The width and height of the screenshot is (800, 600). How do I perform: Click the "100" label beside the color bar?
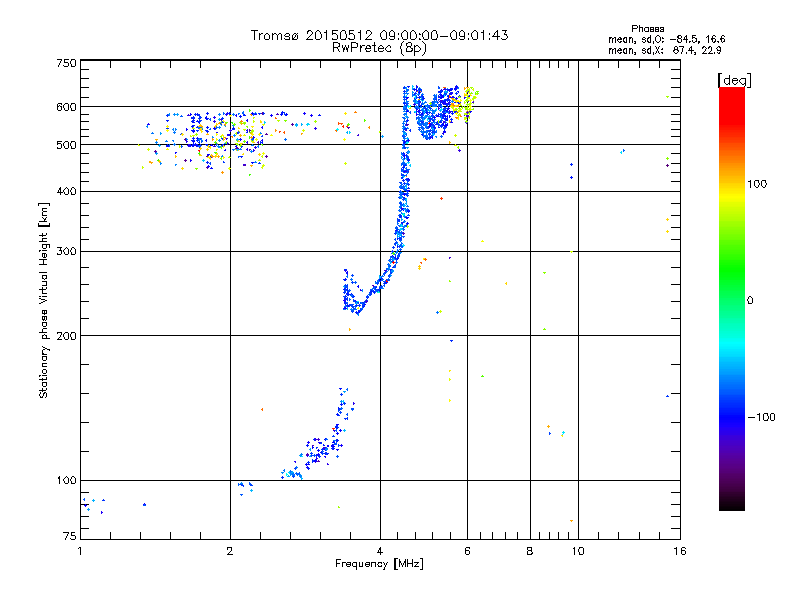(x=757, y=184)
